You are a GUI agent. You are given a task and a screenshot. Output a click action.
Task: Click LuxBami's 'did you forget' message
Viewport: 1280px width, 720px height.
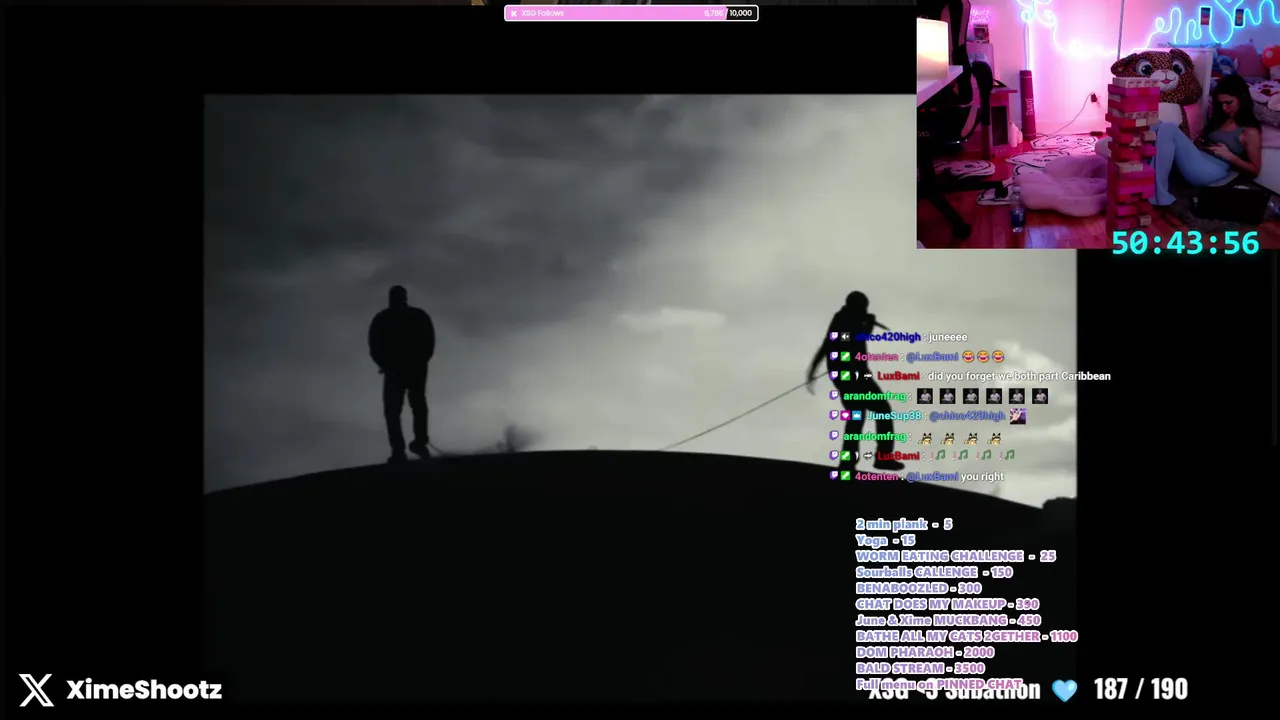1019,376
